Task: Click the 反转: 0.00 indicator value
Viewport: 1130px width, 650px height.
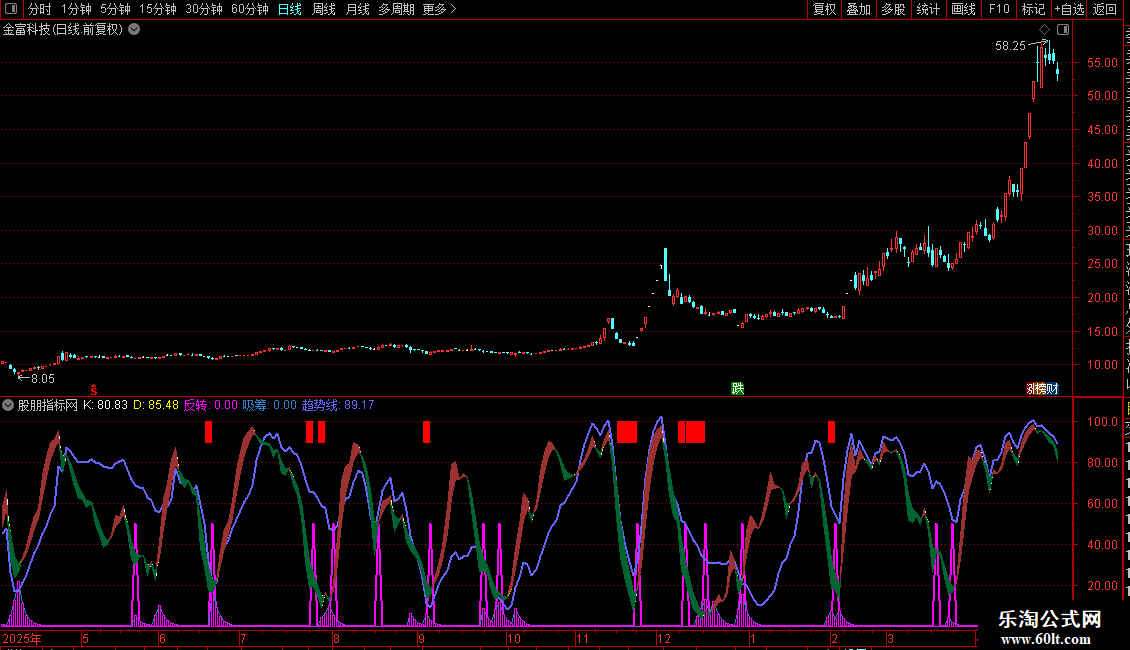Action: [210, 405]
